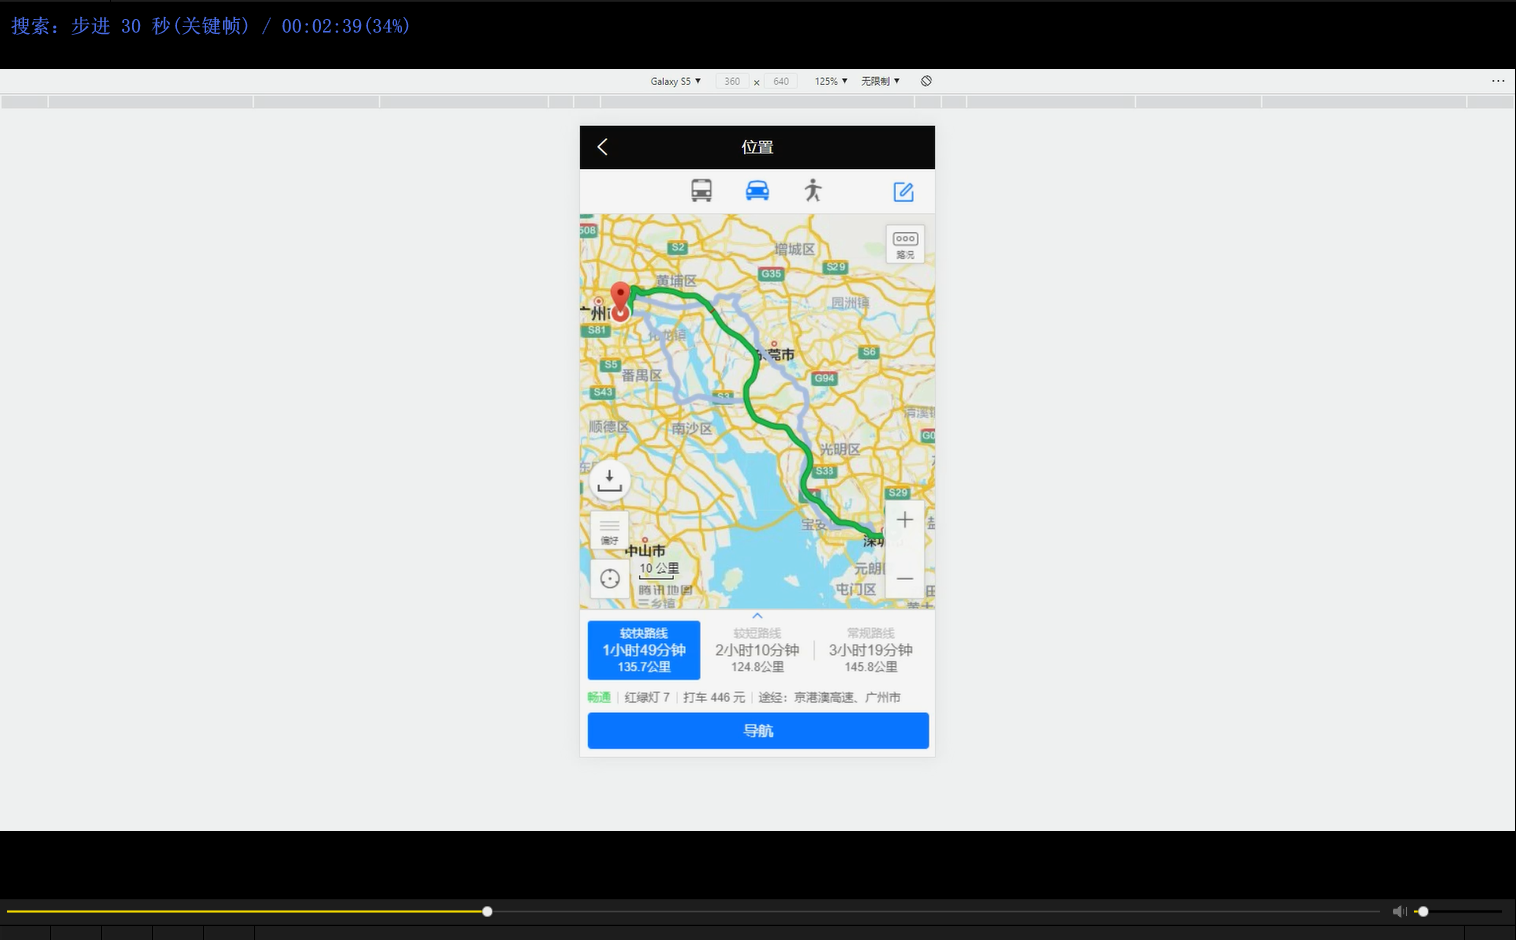Click the S6 highway shield on map
Image resolution: width=1516 pixels, height=940 pixels.
[869, 352]
